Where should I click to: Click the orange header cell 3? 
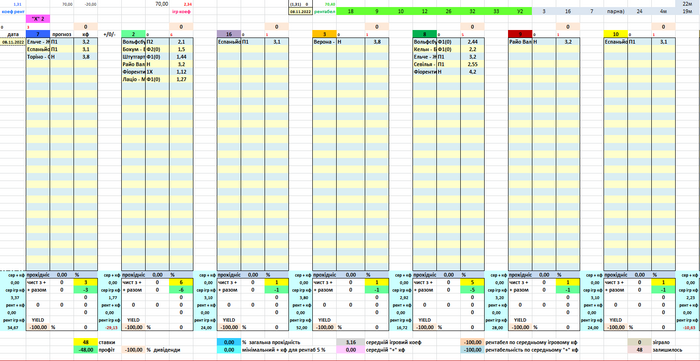[x=325, y=34]
